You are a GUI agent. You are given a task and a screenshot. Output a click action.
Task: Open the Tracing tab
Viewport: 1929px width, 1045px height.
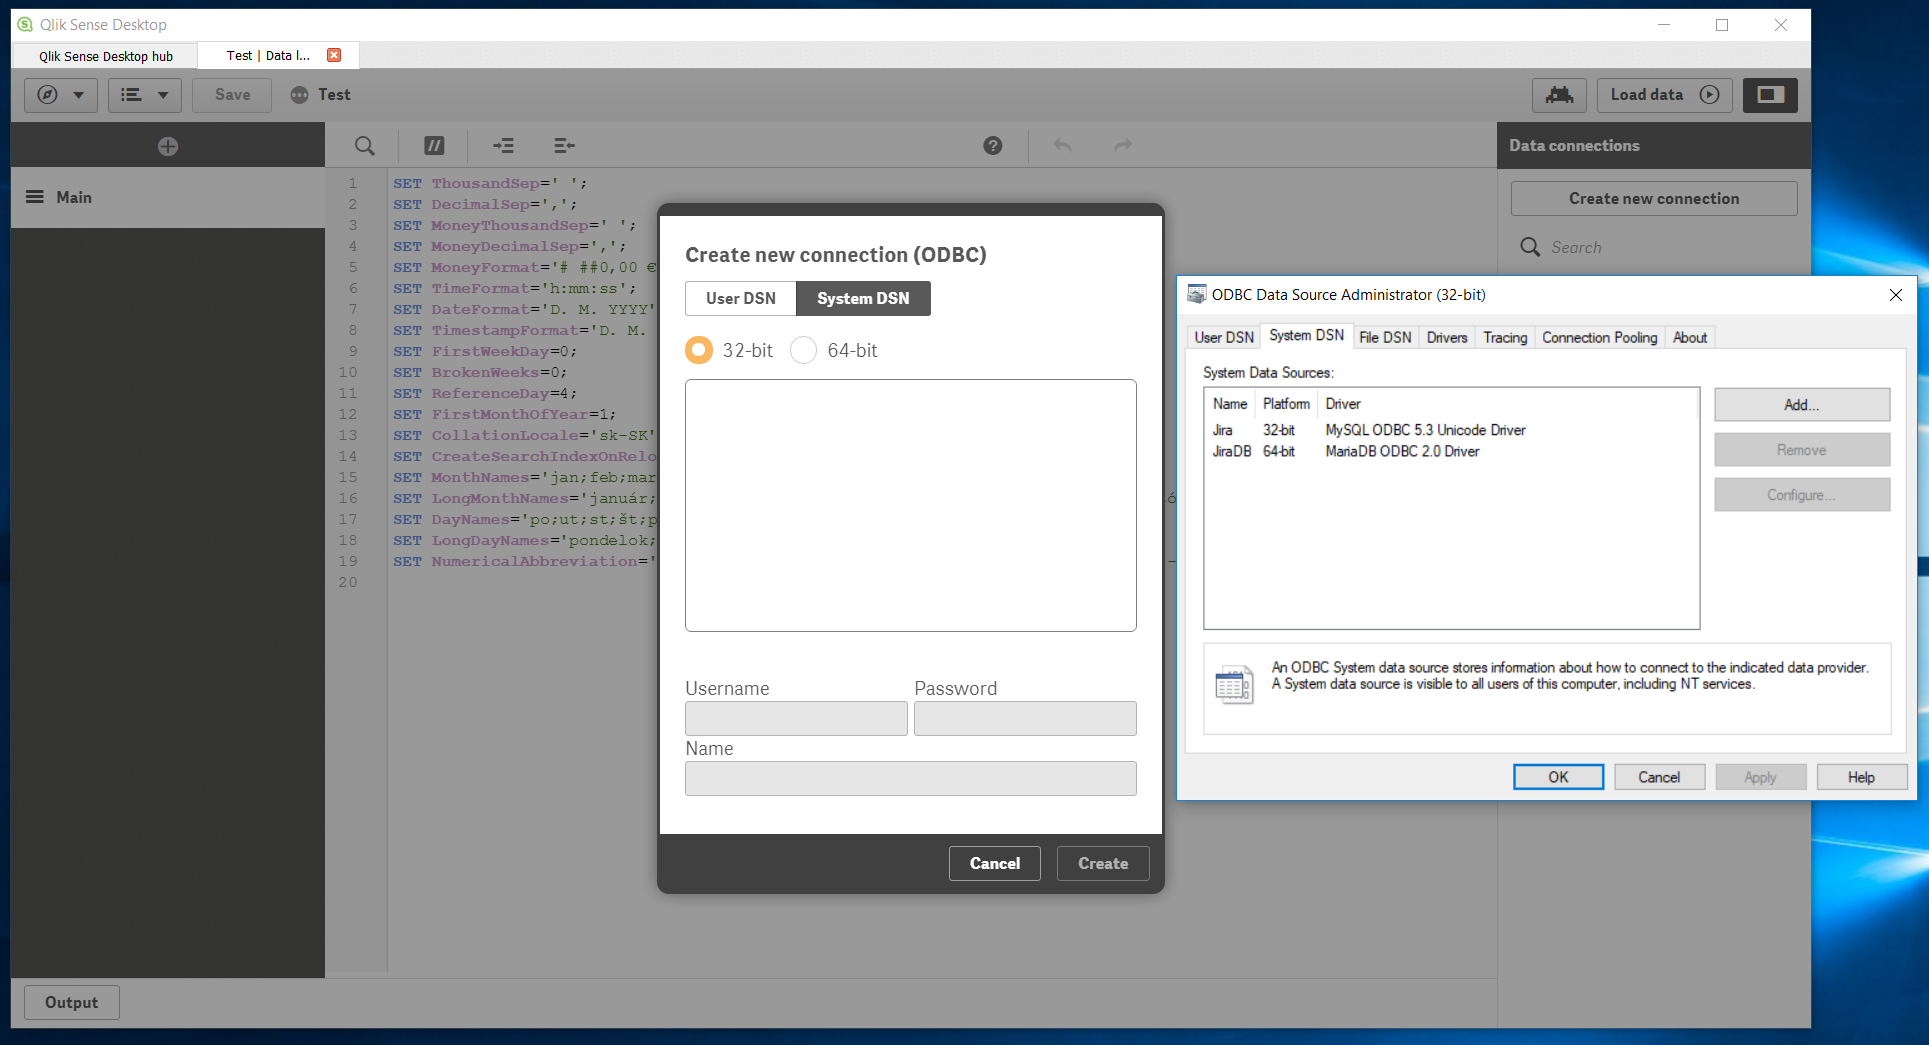pos(1505,337)
